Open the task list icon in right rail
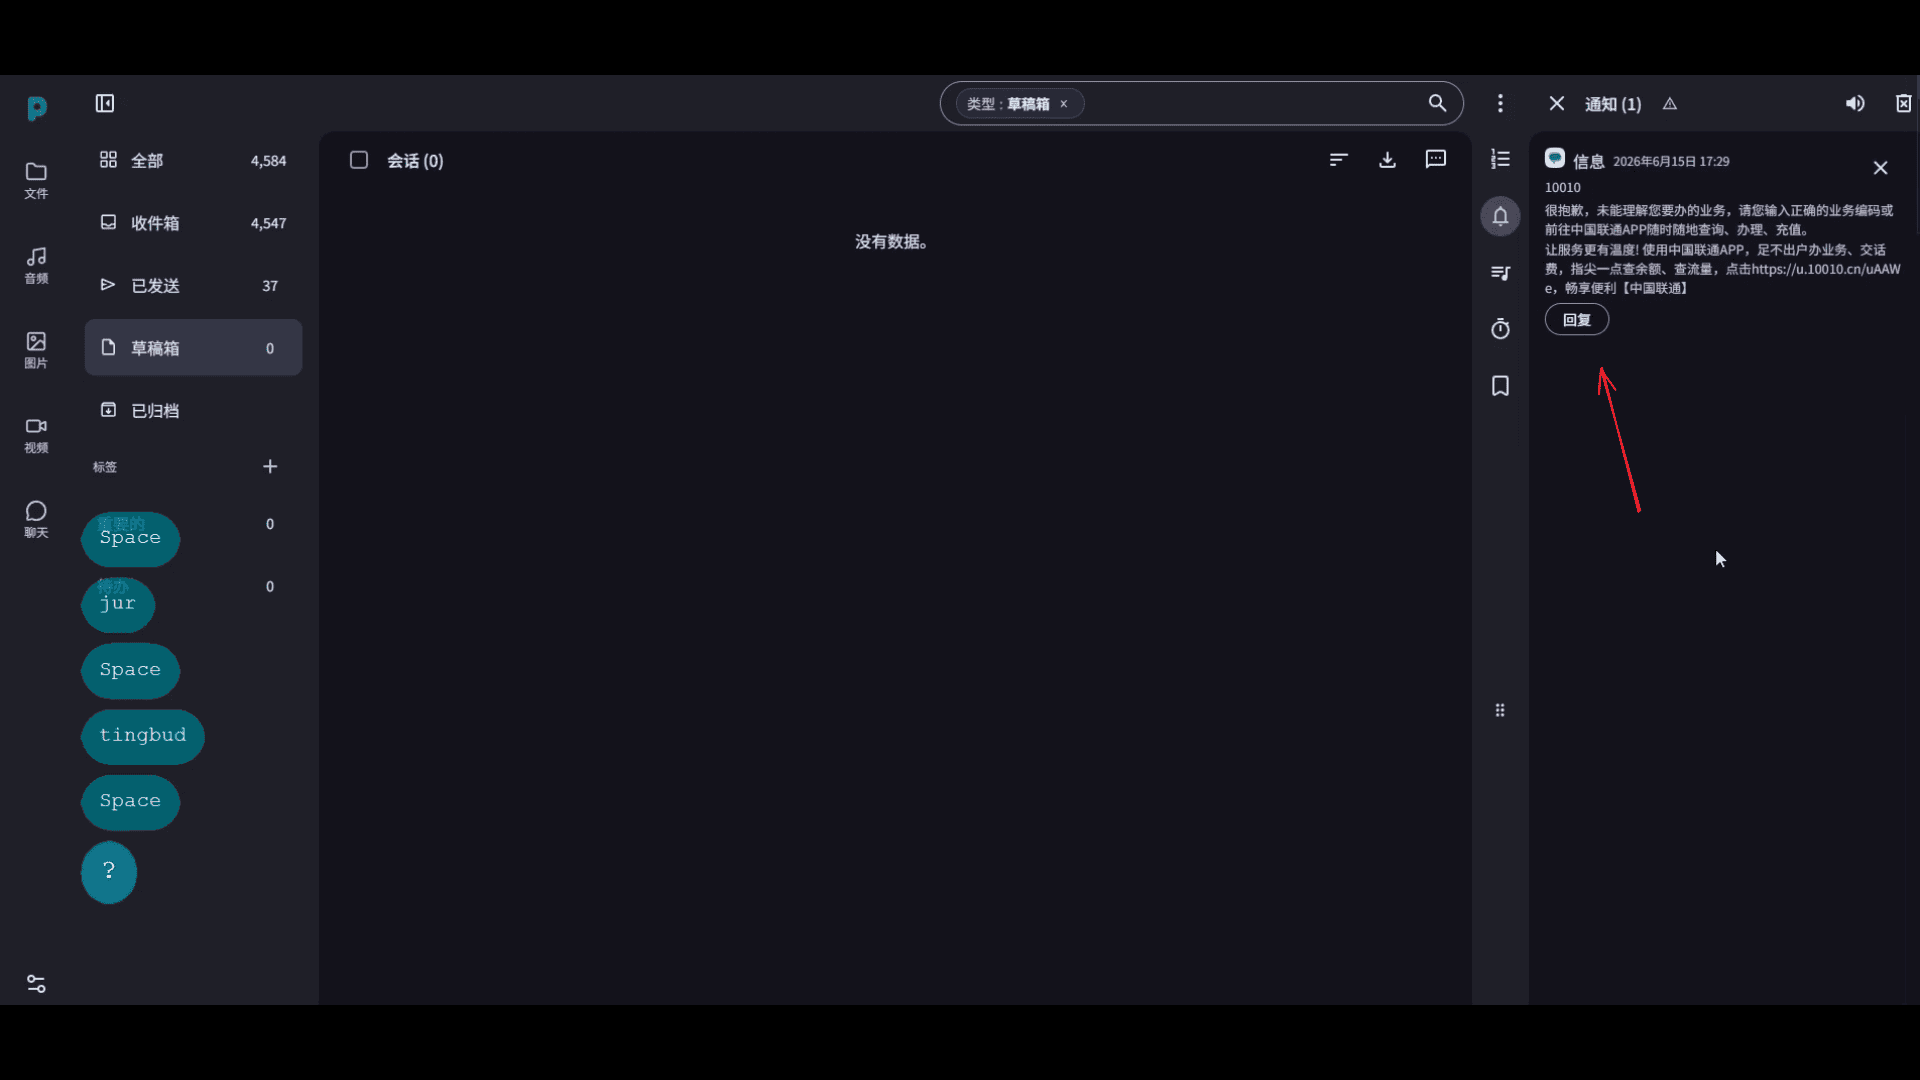Viewport: 1920px width, 1080px height. pyautogui.click(x=1500, y=159)
